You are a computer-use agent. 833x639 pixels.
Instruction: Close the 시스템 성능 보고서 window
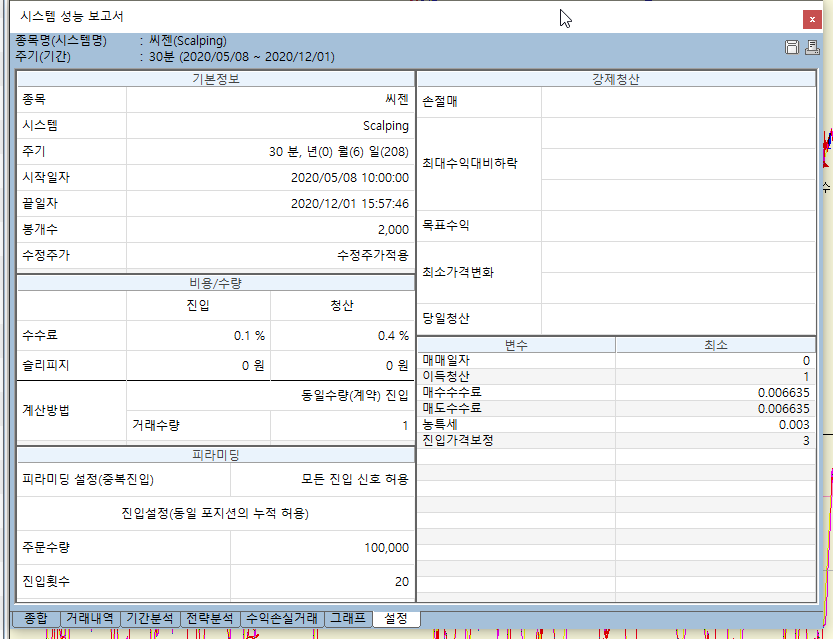click(811, 18)
